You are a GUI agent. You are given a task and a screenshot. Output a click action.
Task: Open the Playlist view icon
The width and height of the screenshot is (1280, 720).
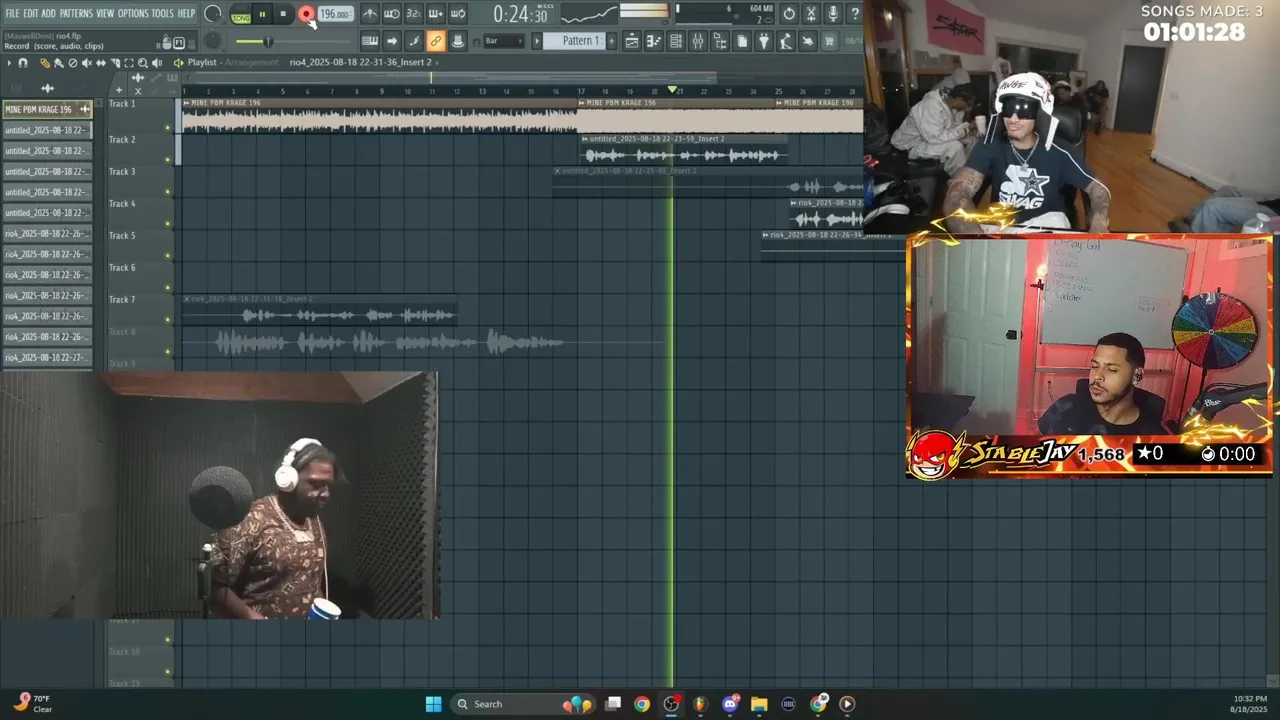(632, 41)
